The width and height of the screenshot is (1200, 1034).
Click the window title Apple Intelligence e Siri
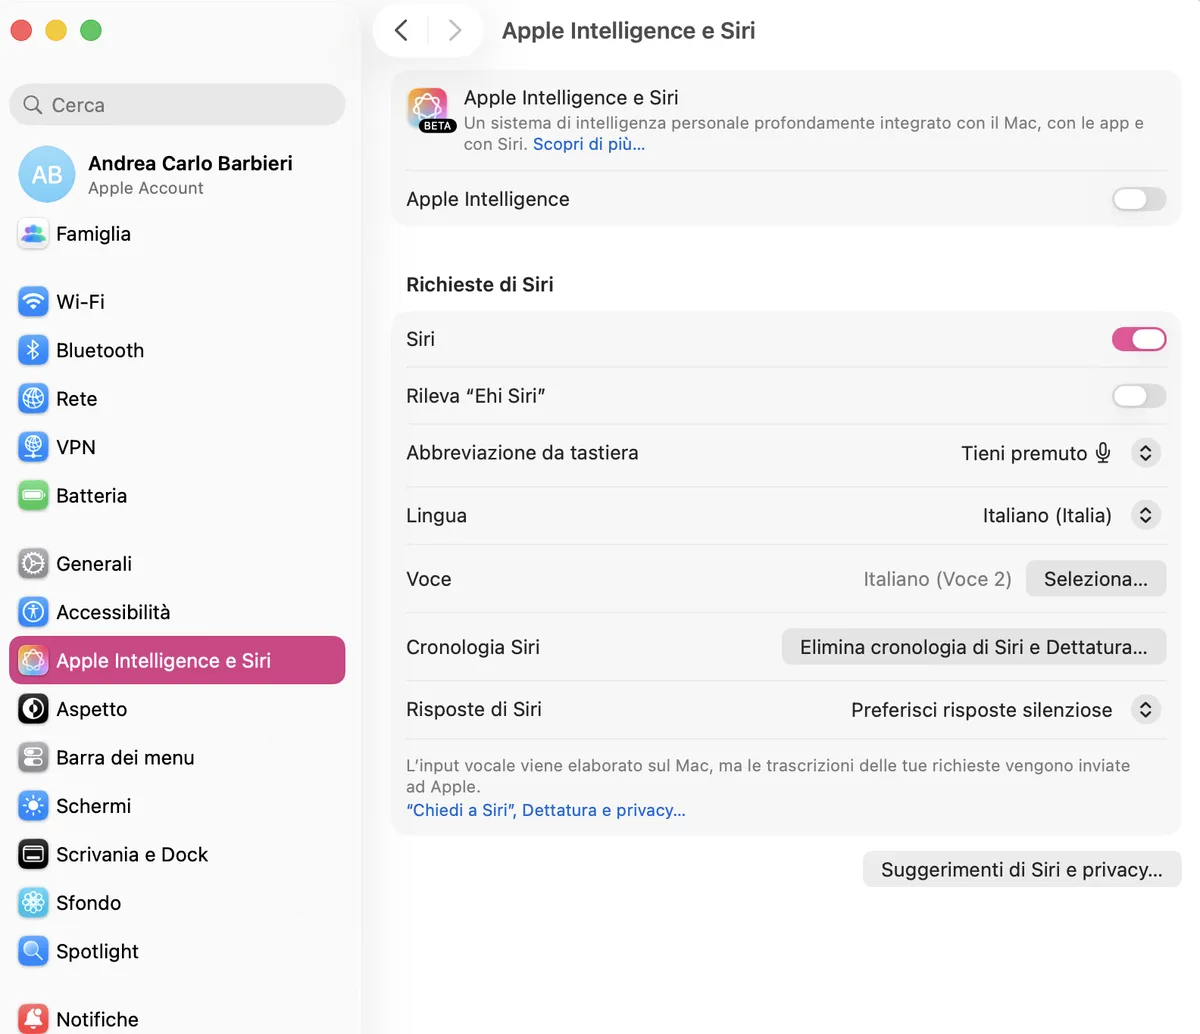[629, 31]
